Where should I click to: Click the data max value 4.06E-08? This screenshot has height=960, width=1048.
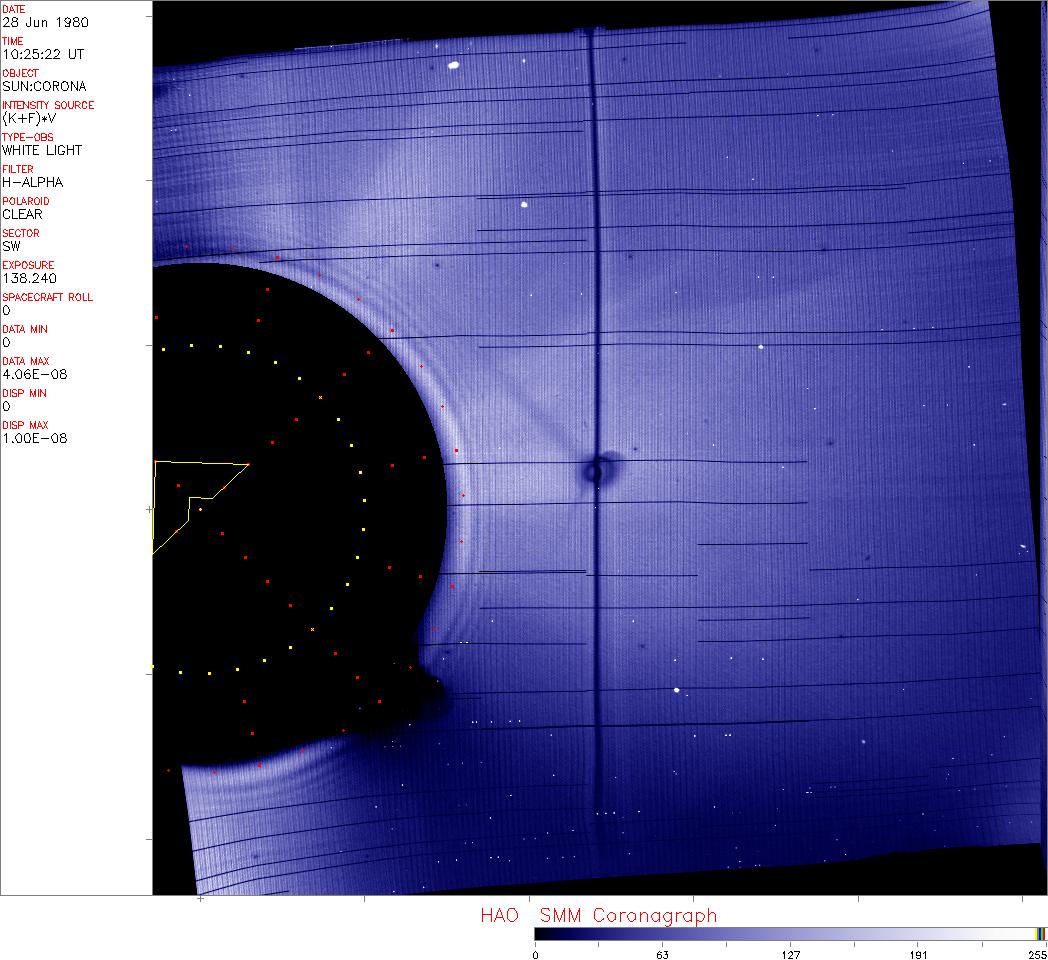point(34,374)
